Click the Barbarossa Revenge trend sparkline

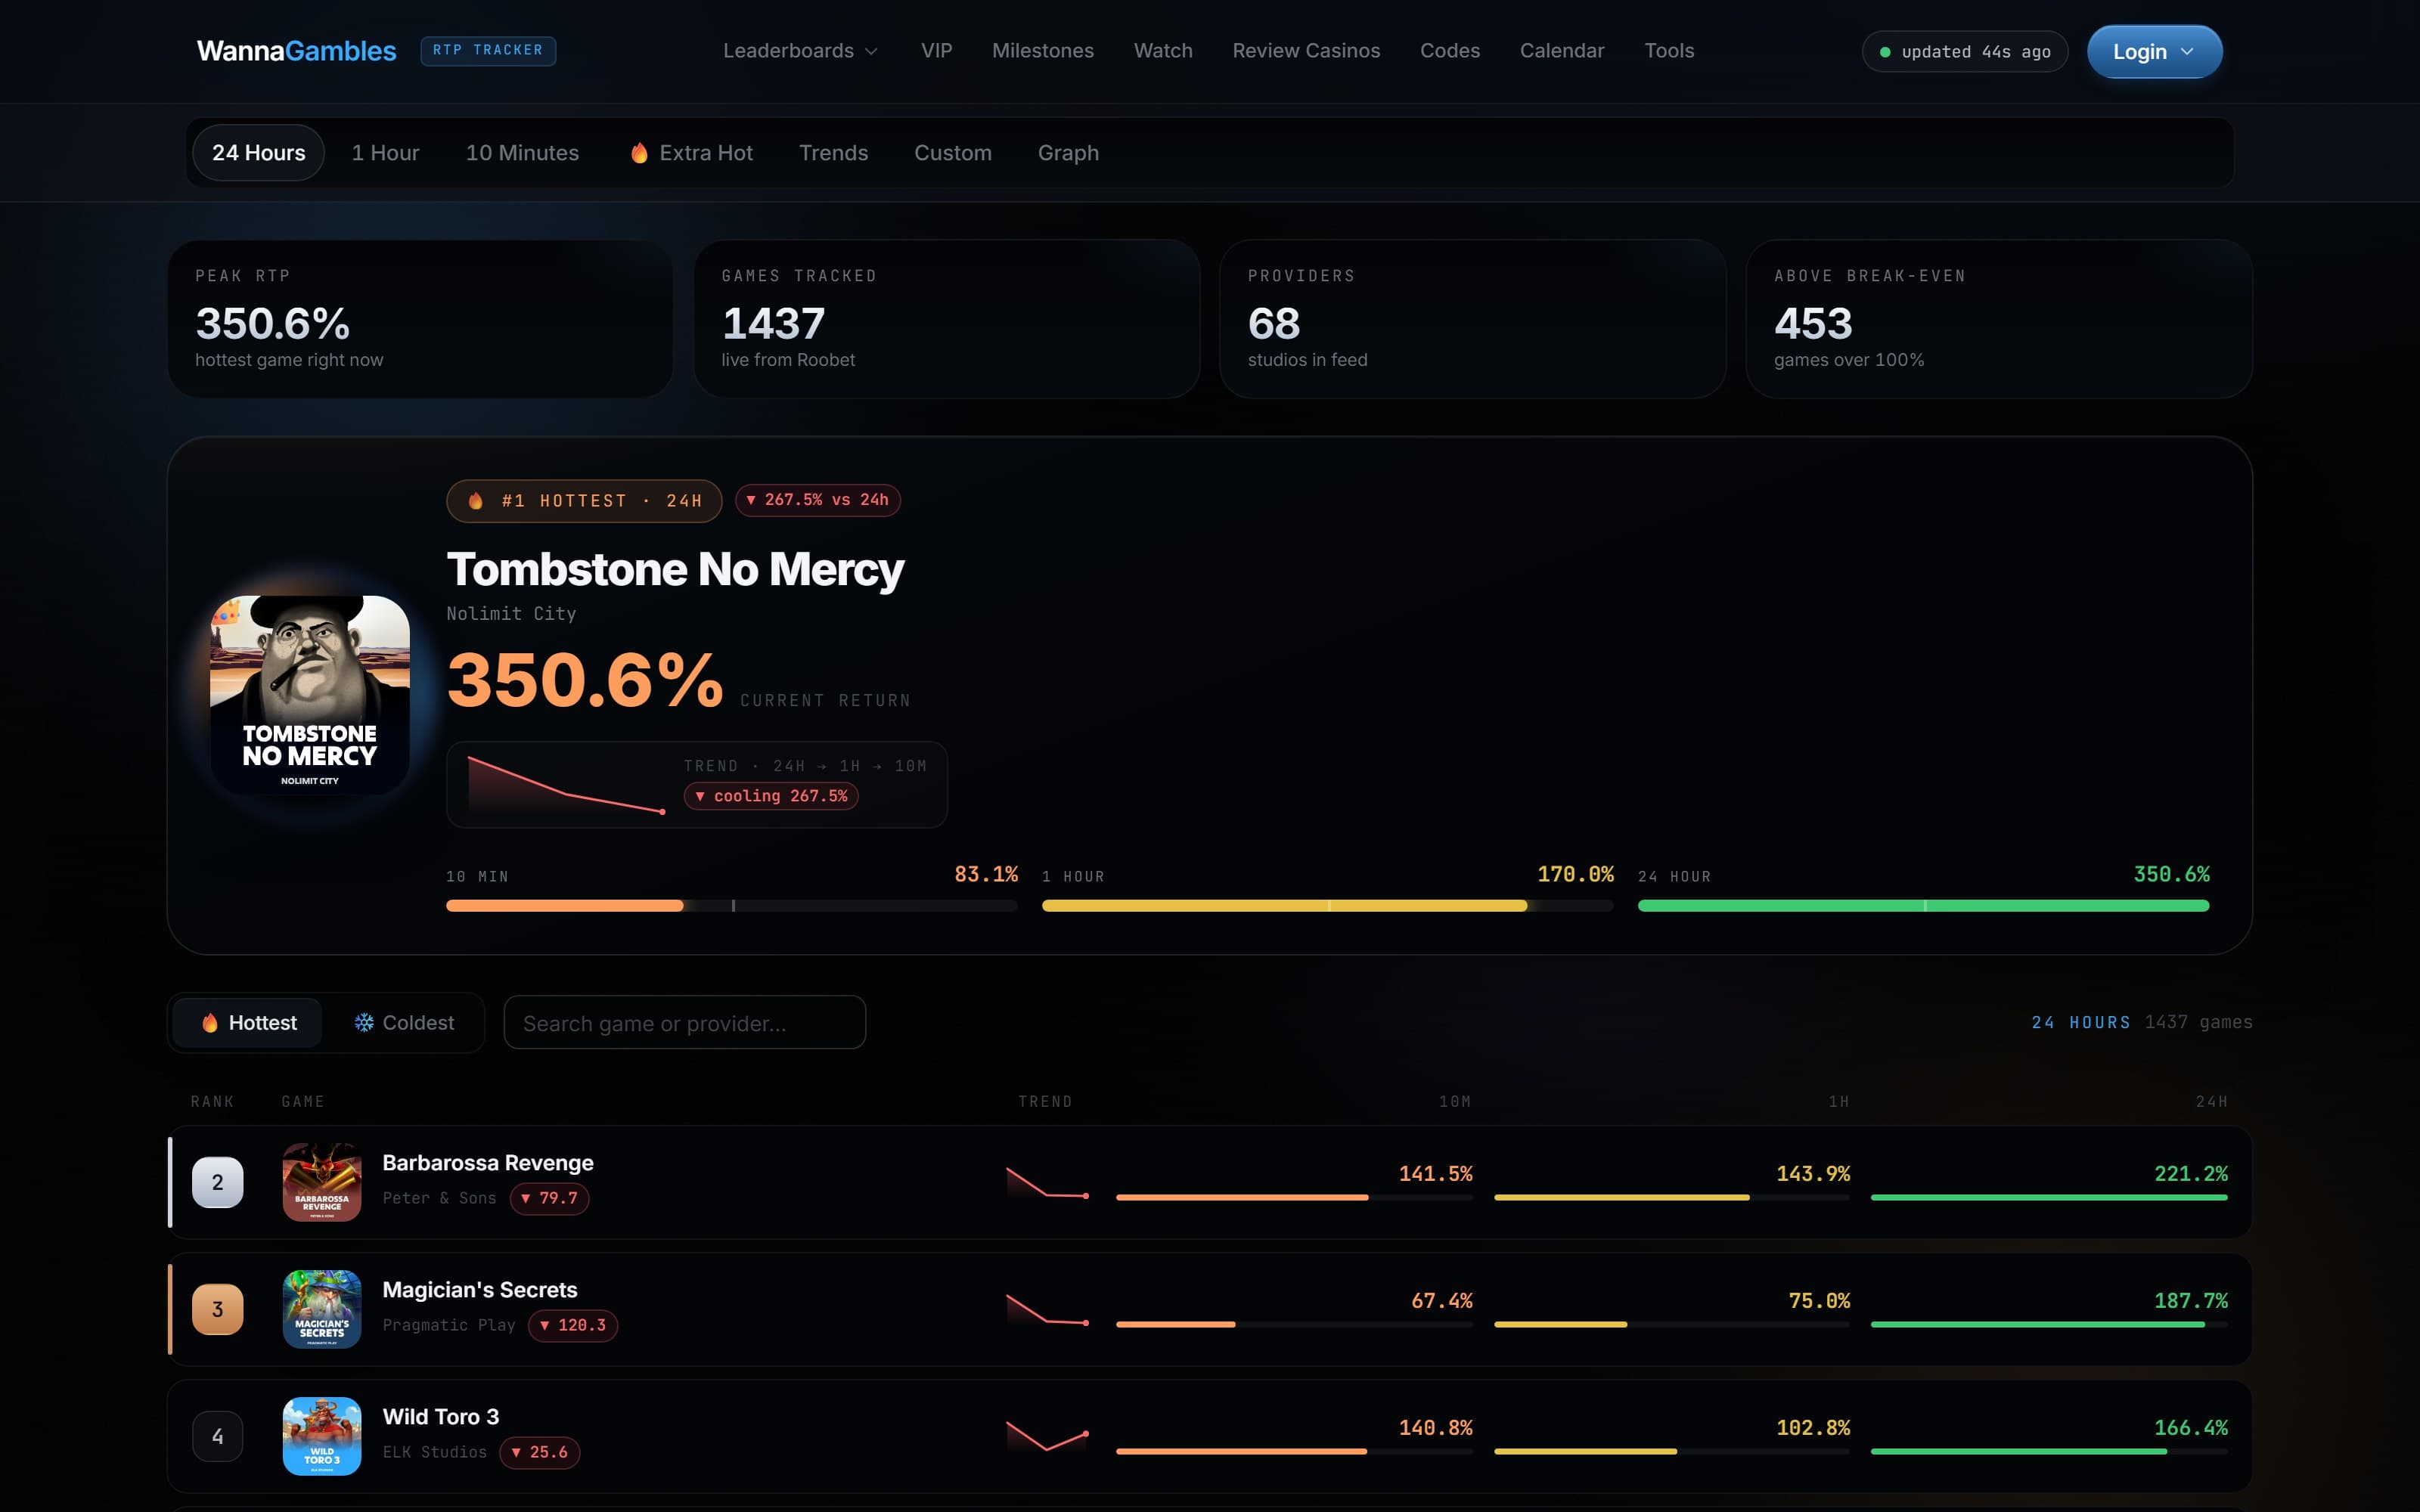coord(1047,1182)
